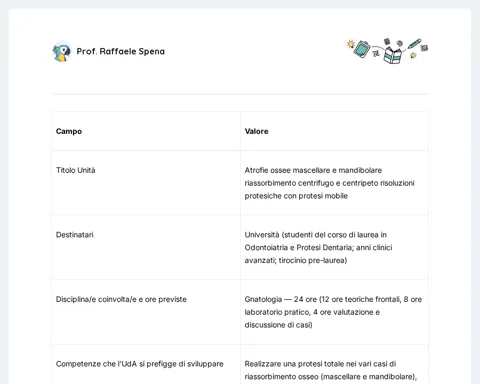Click the parrot avatar icon

pos(62,52)
